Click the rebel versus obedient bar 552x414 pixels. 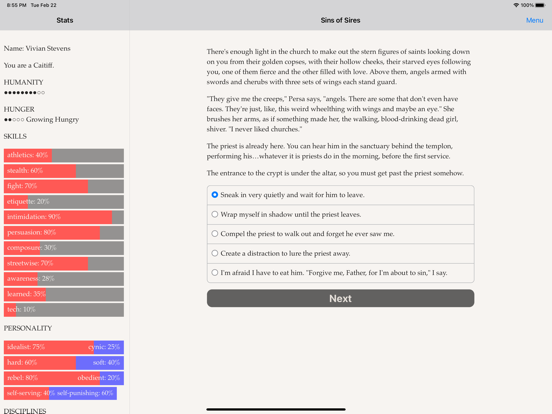64,378
